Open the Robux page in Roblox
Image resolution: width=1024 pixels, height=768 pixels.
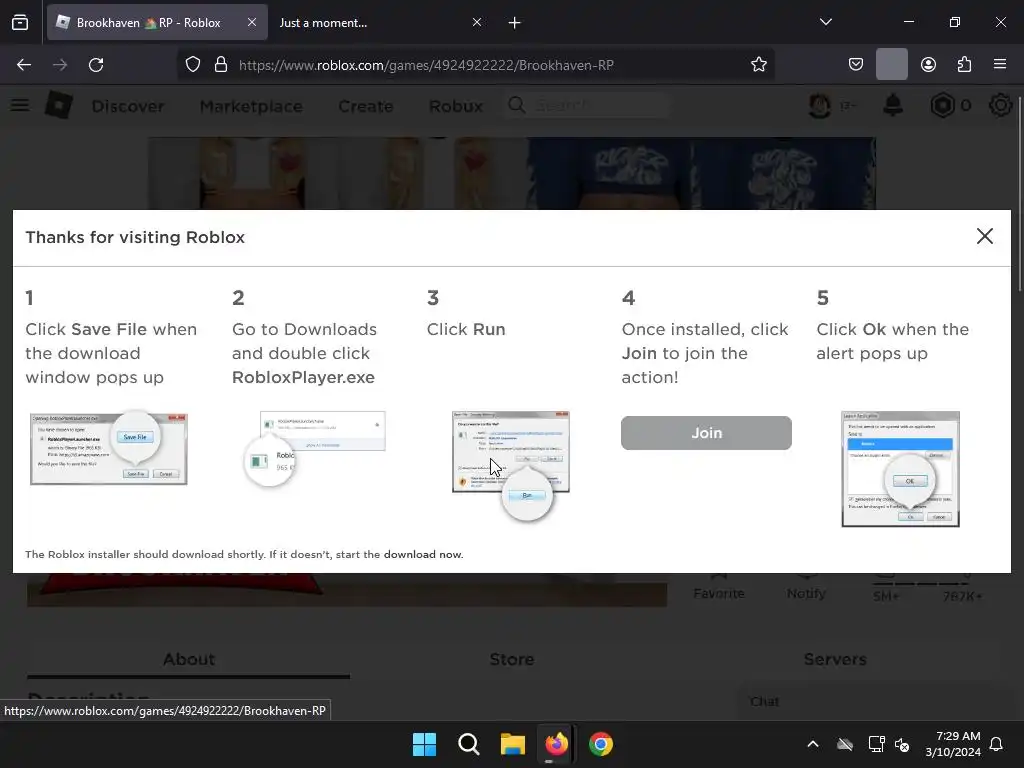point(456,106)
